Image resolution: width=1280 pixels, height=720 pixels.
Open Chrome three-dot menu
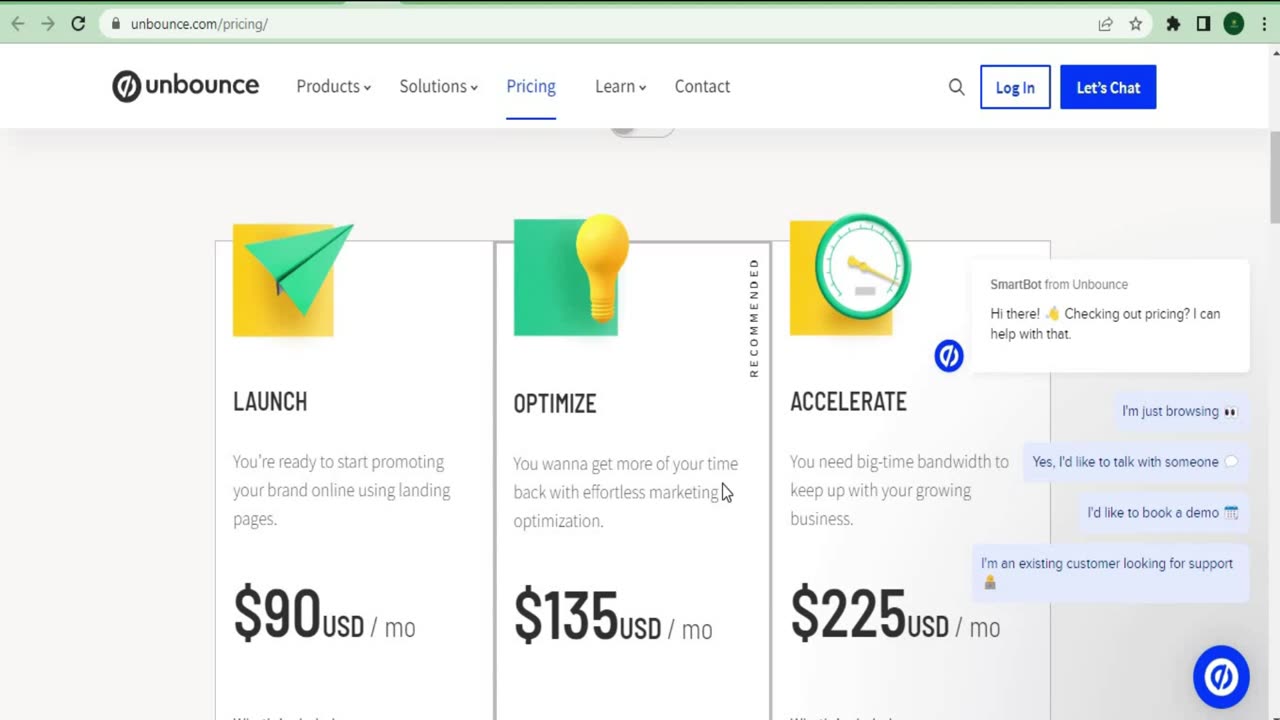(1264, 24)
